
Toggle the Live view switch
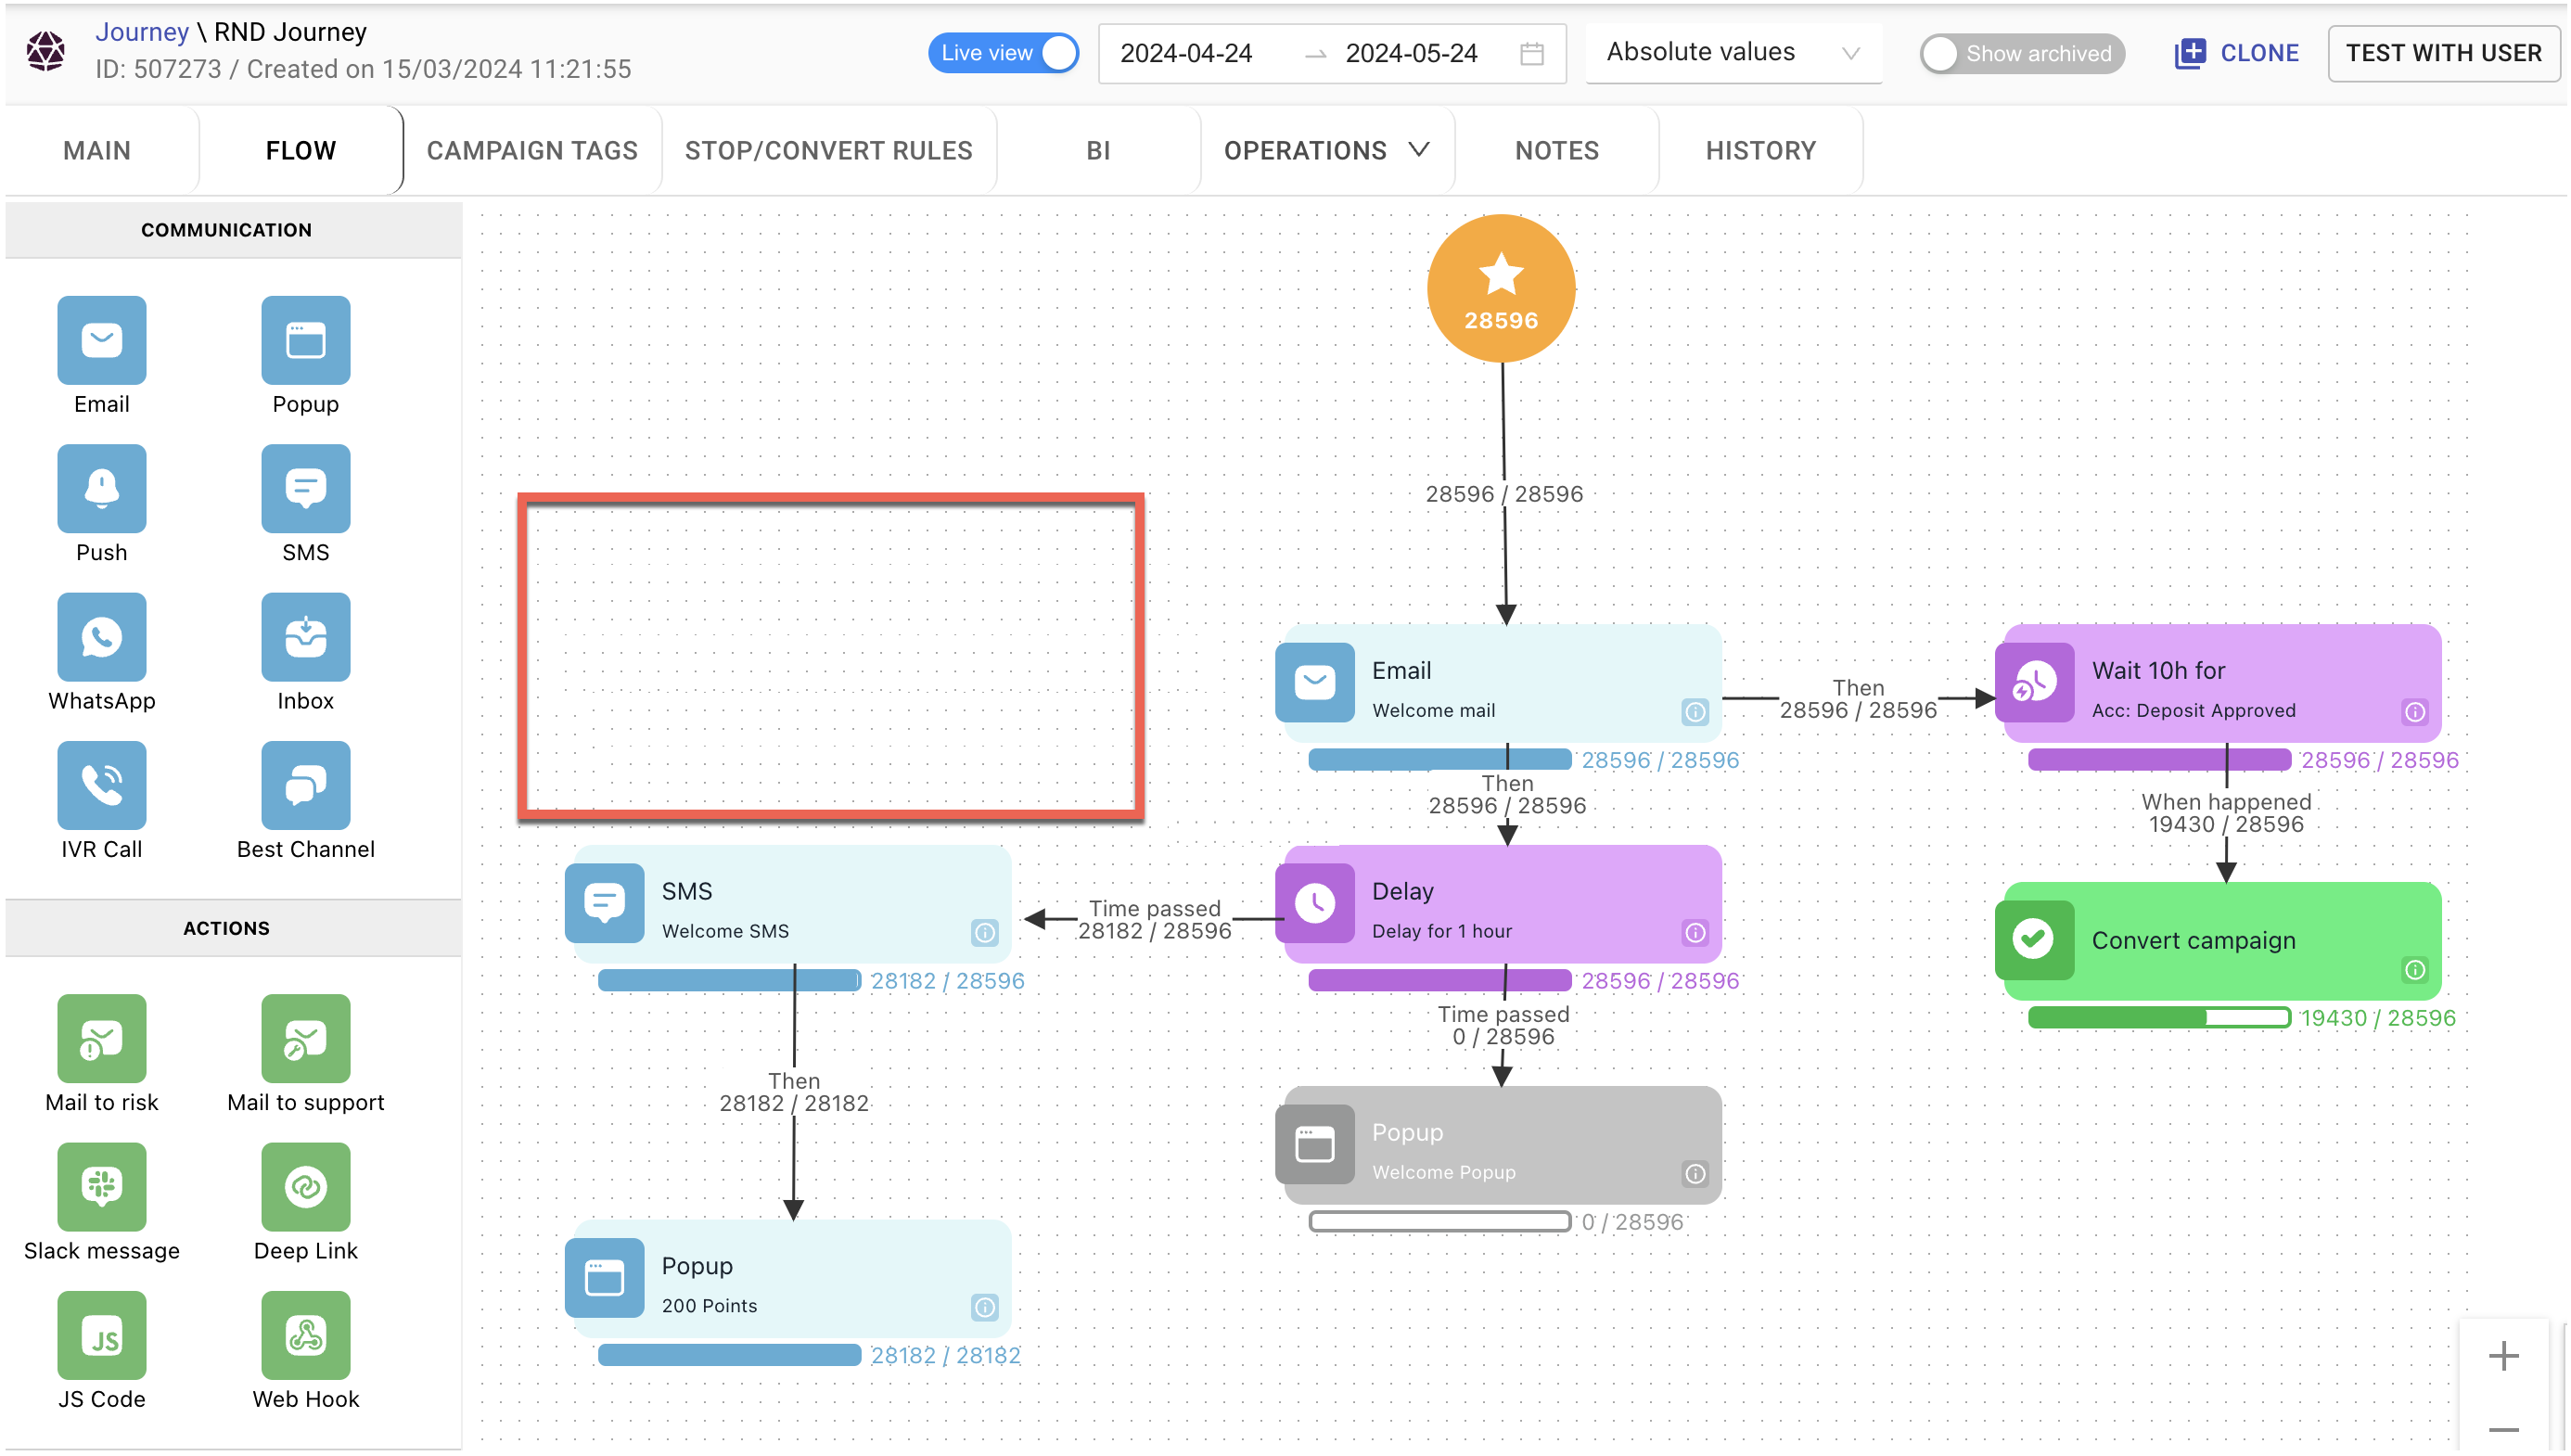[1003, 53]
